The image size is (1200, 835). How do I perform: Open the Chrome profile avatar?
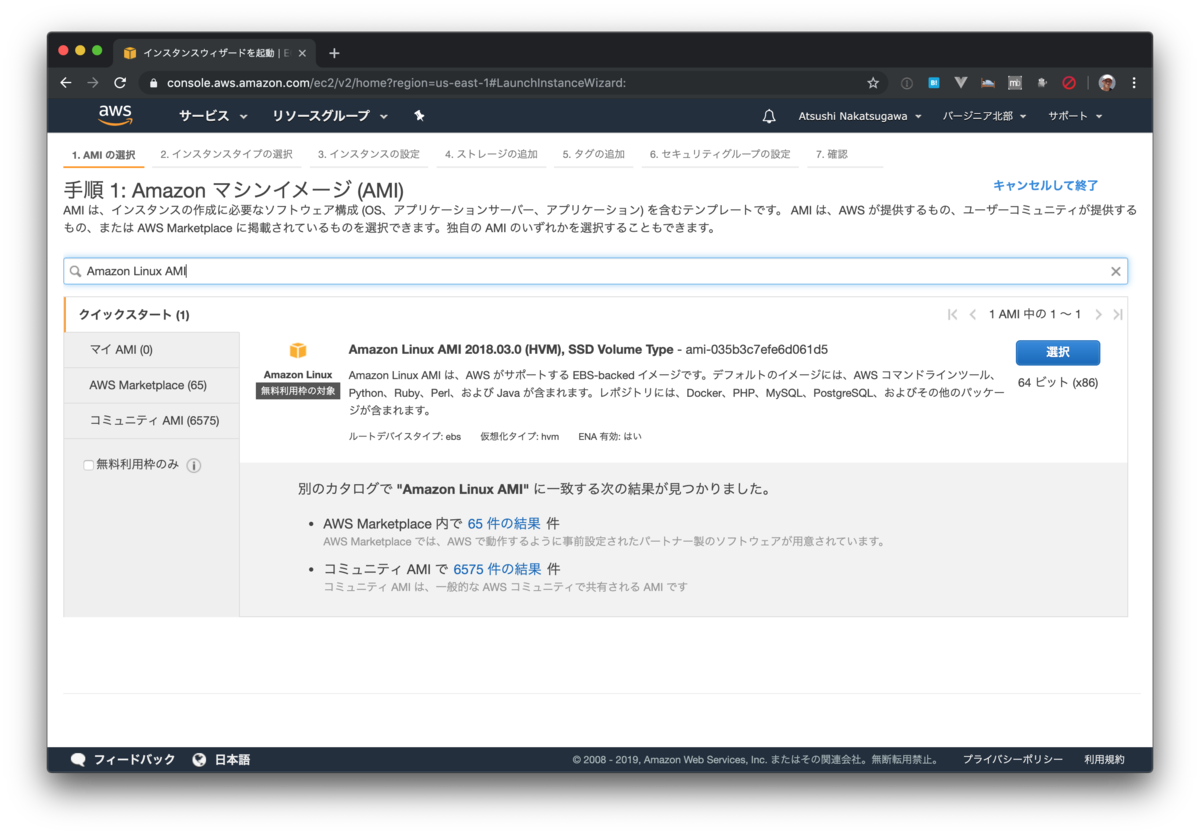tap(1107, 83)
